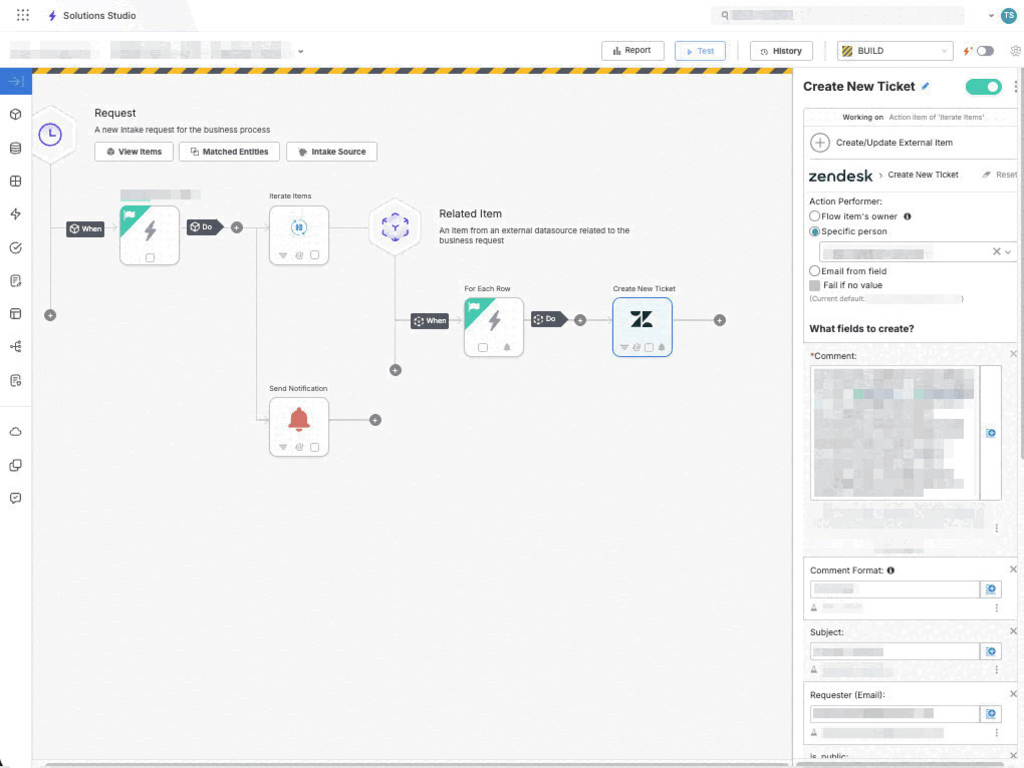Image resolution: width=1024 pixels, height=768 pixels.
Task: Open the History view
Action: tap(781, 51)
